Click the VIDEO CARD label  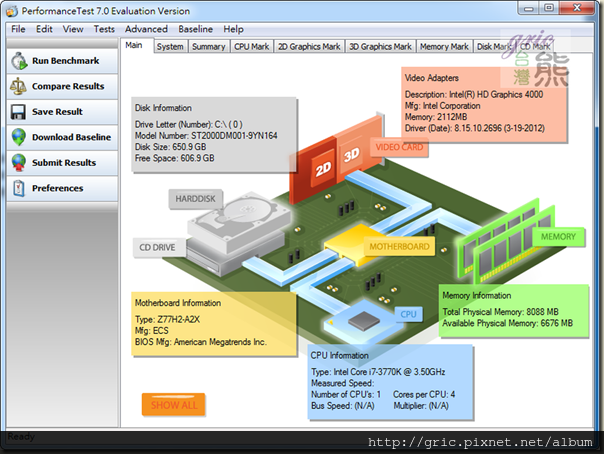coord(399,147)
